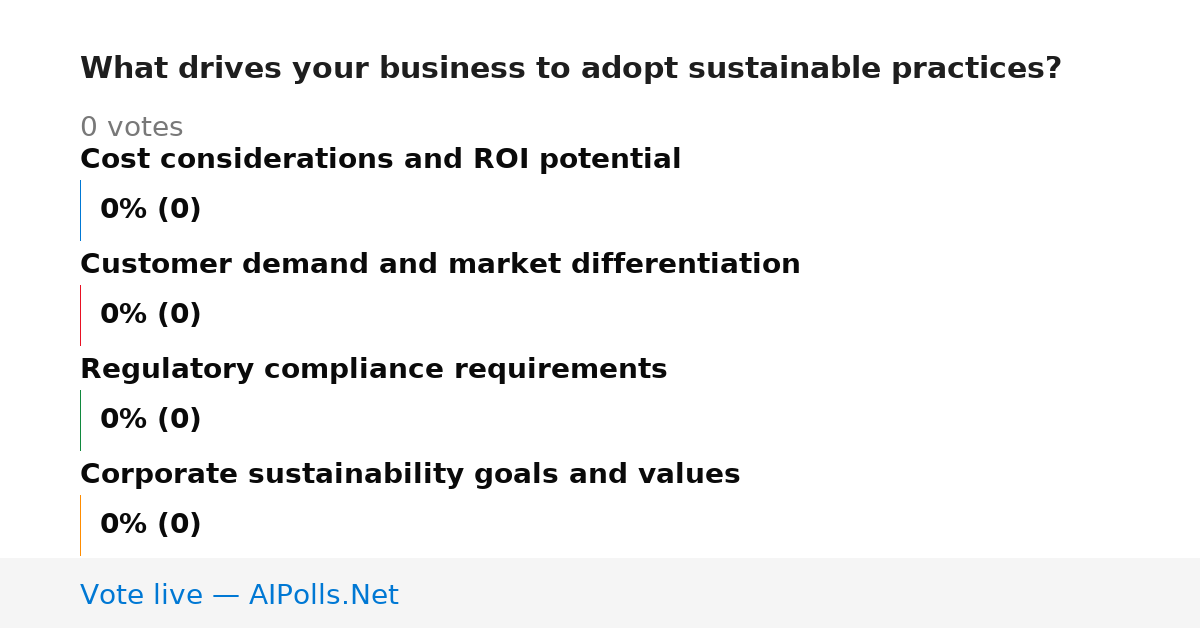Click the 0% (0) result for Customer demand

click(150, 315)
